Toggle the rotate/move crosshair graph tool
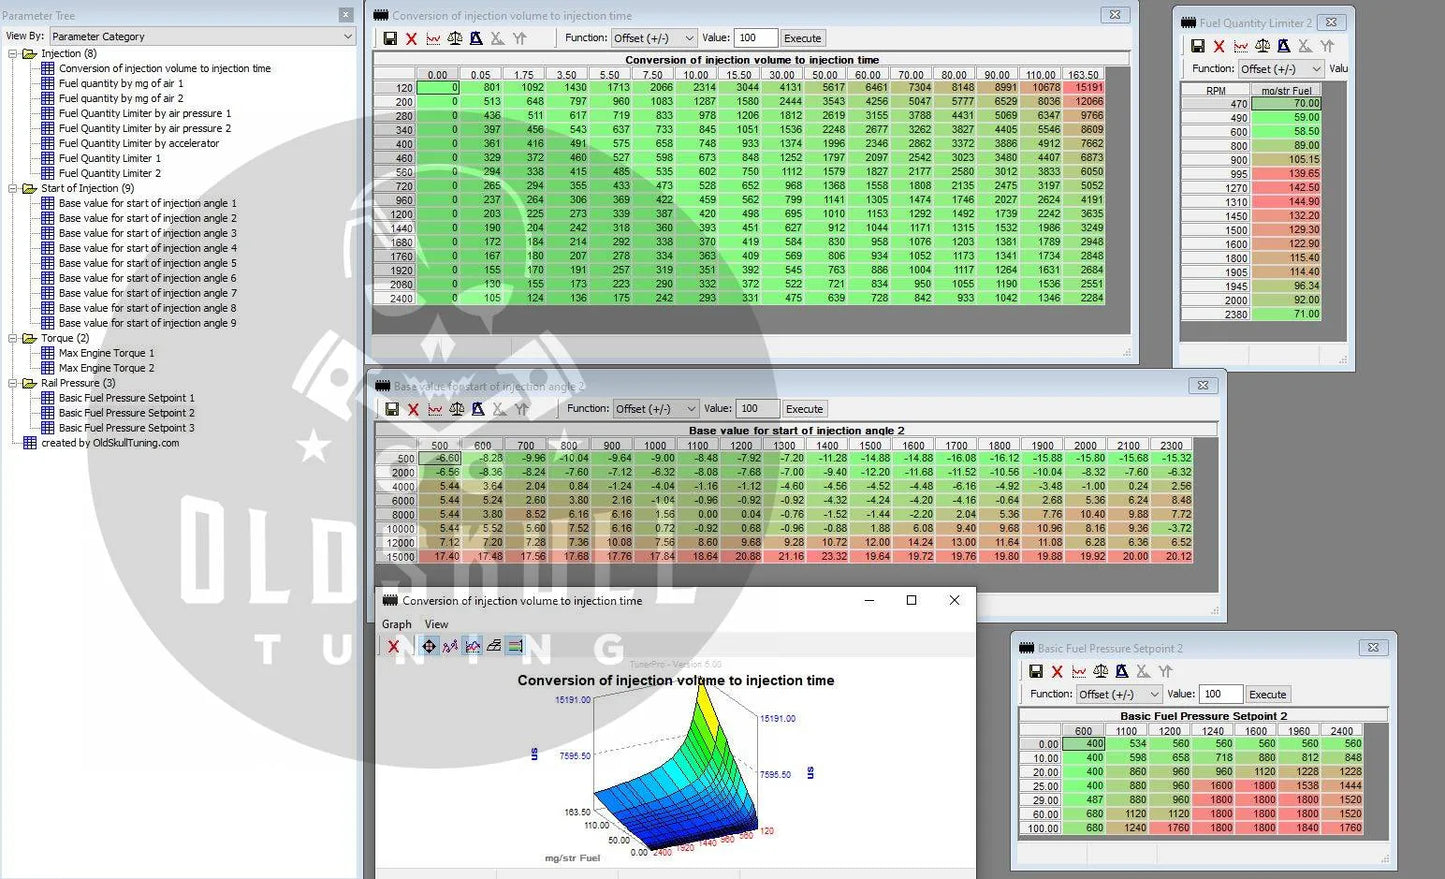This screenshot has height=879, width=1445. (x=429, y=647)
